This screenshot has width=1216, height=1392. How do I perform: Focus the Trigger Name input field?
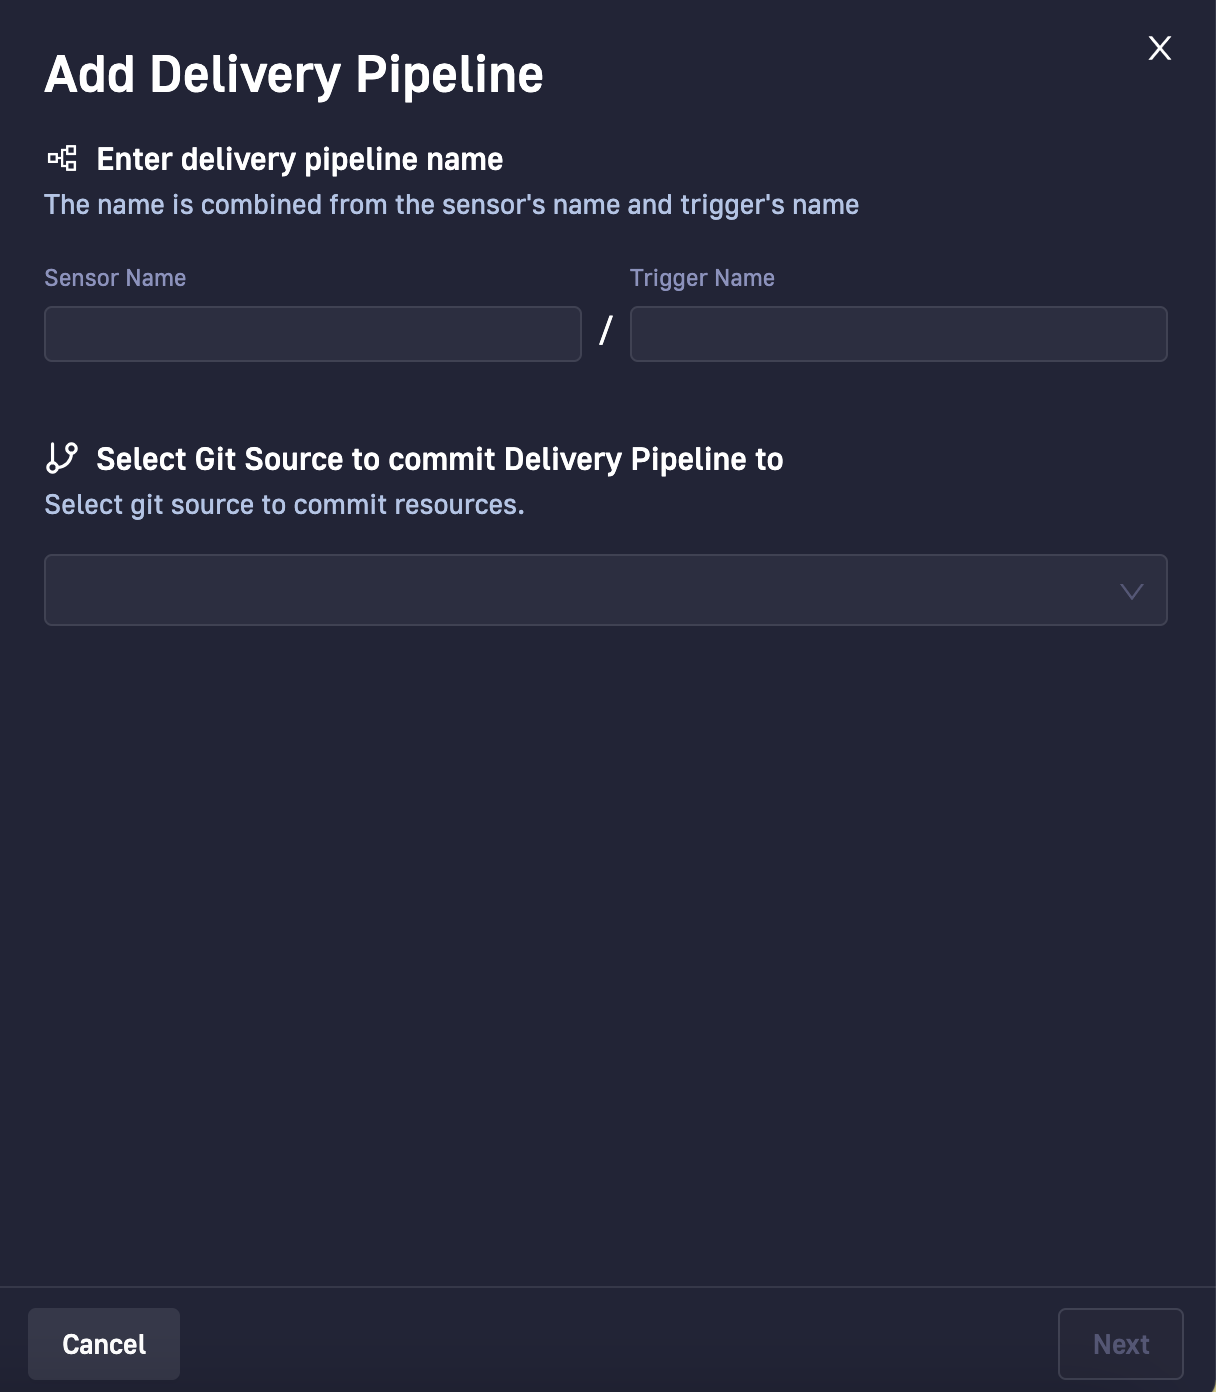coord(898,334)
